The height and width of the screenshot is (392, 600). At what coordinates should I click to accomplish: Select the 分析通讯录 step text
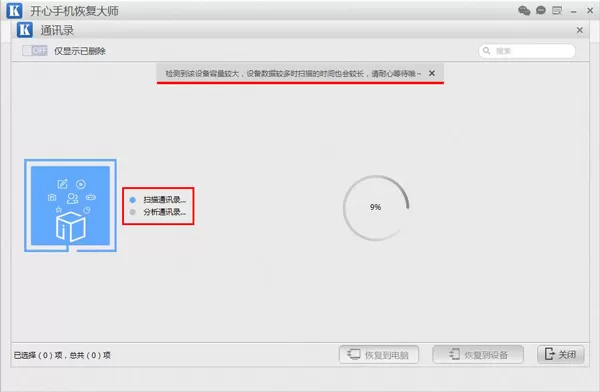tap(165, 212)
